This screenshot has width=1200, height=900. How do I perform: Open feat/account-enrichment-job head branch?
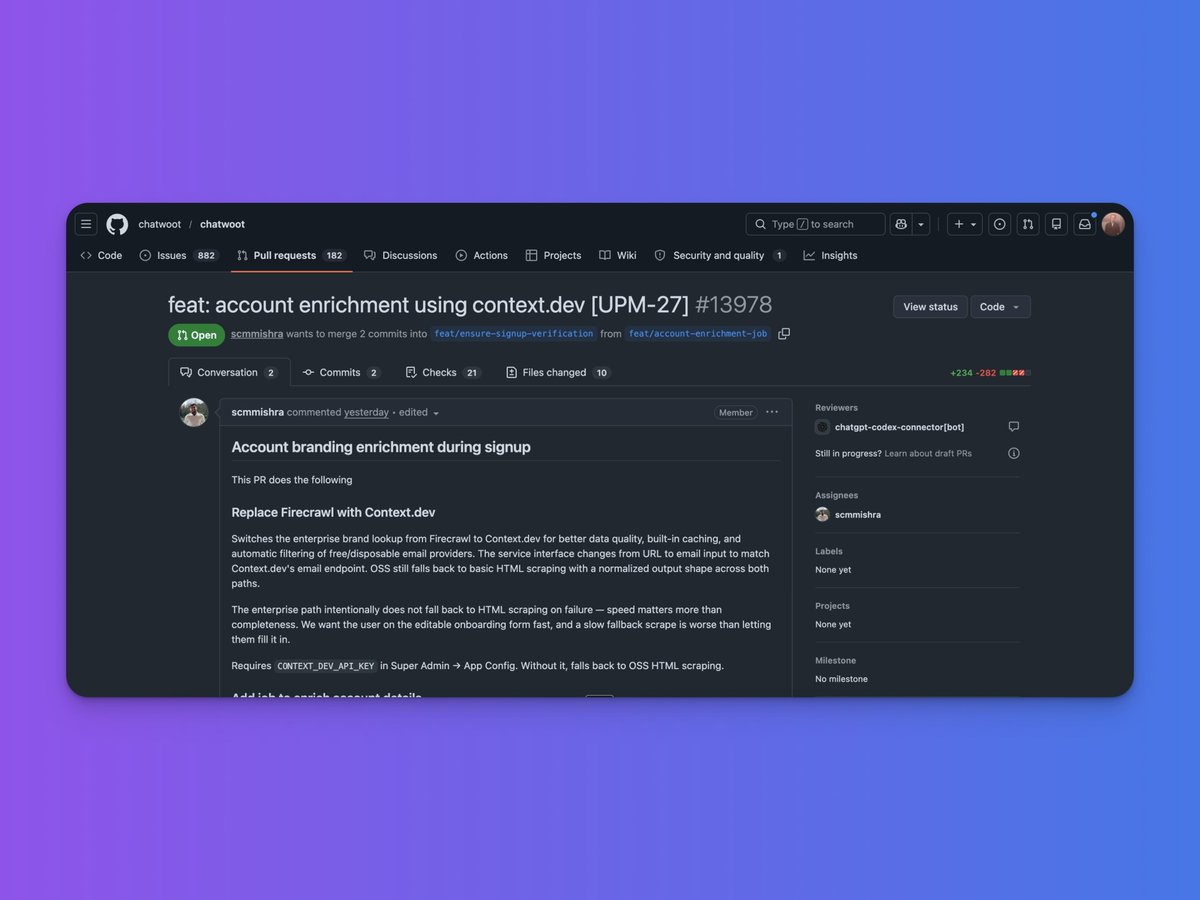point(699,334)
